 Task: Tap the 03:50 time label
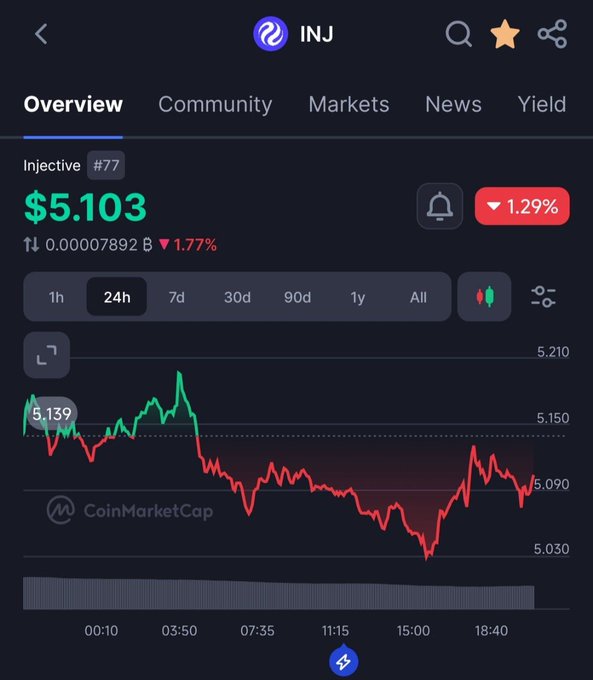pyautogui.click(x=179, y=631)
